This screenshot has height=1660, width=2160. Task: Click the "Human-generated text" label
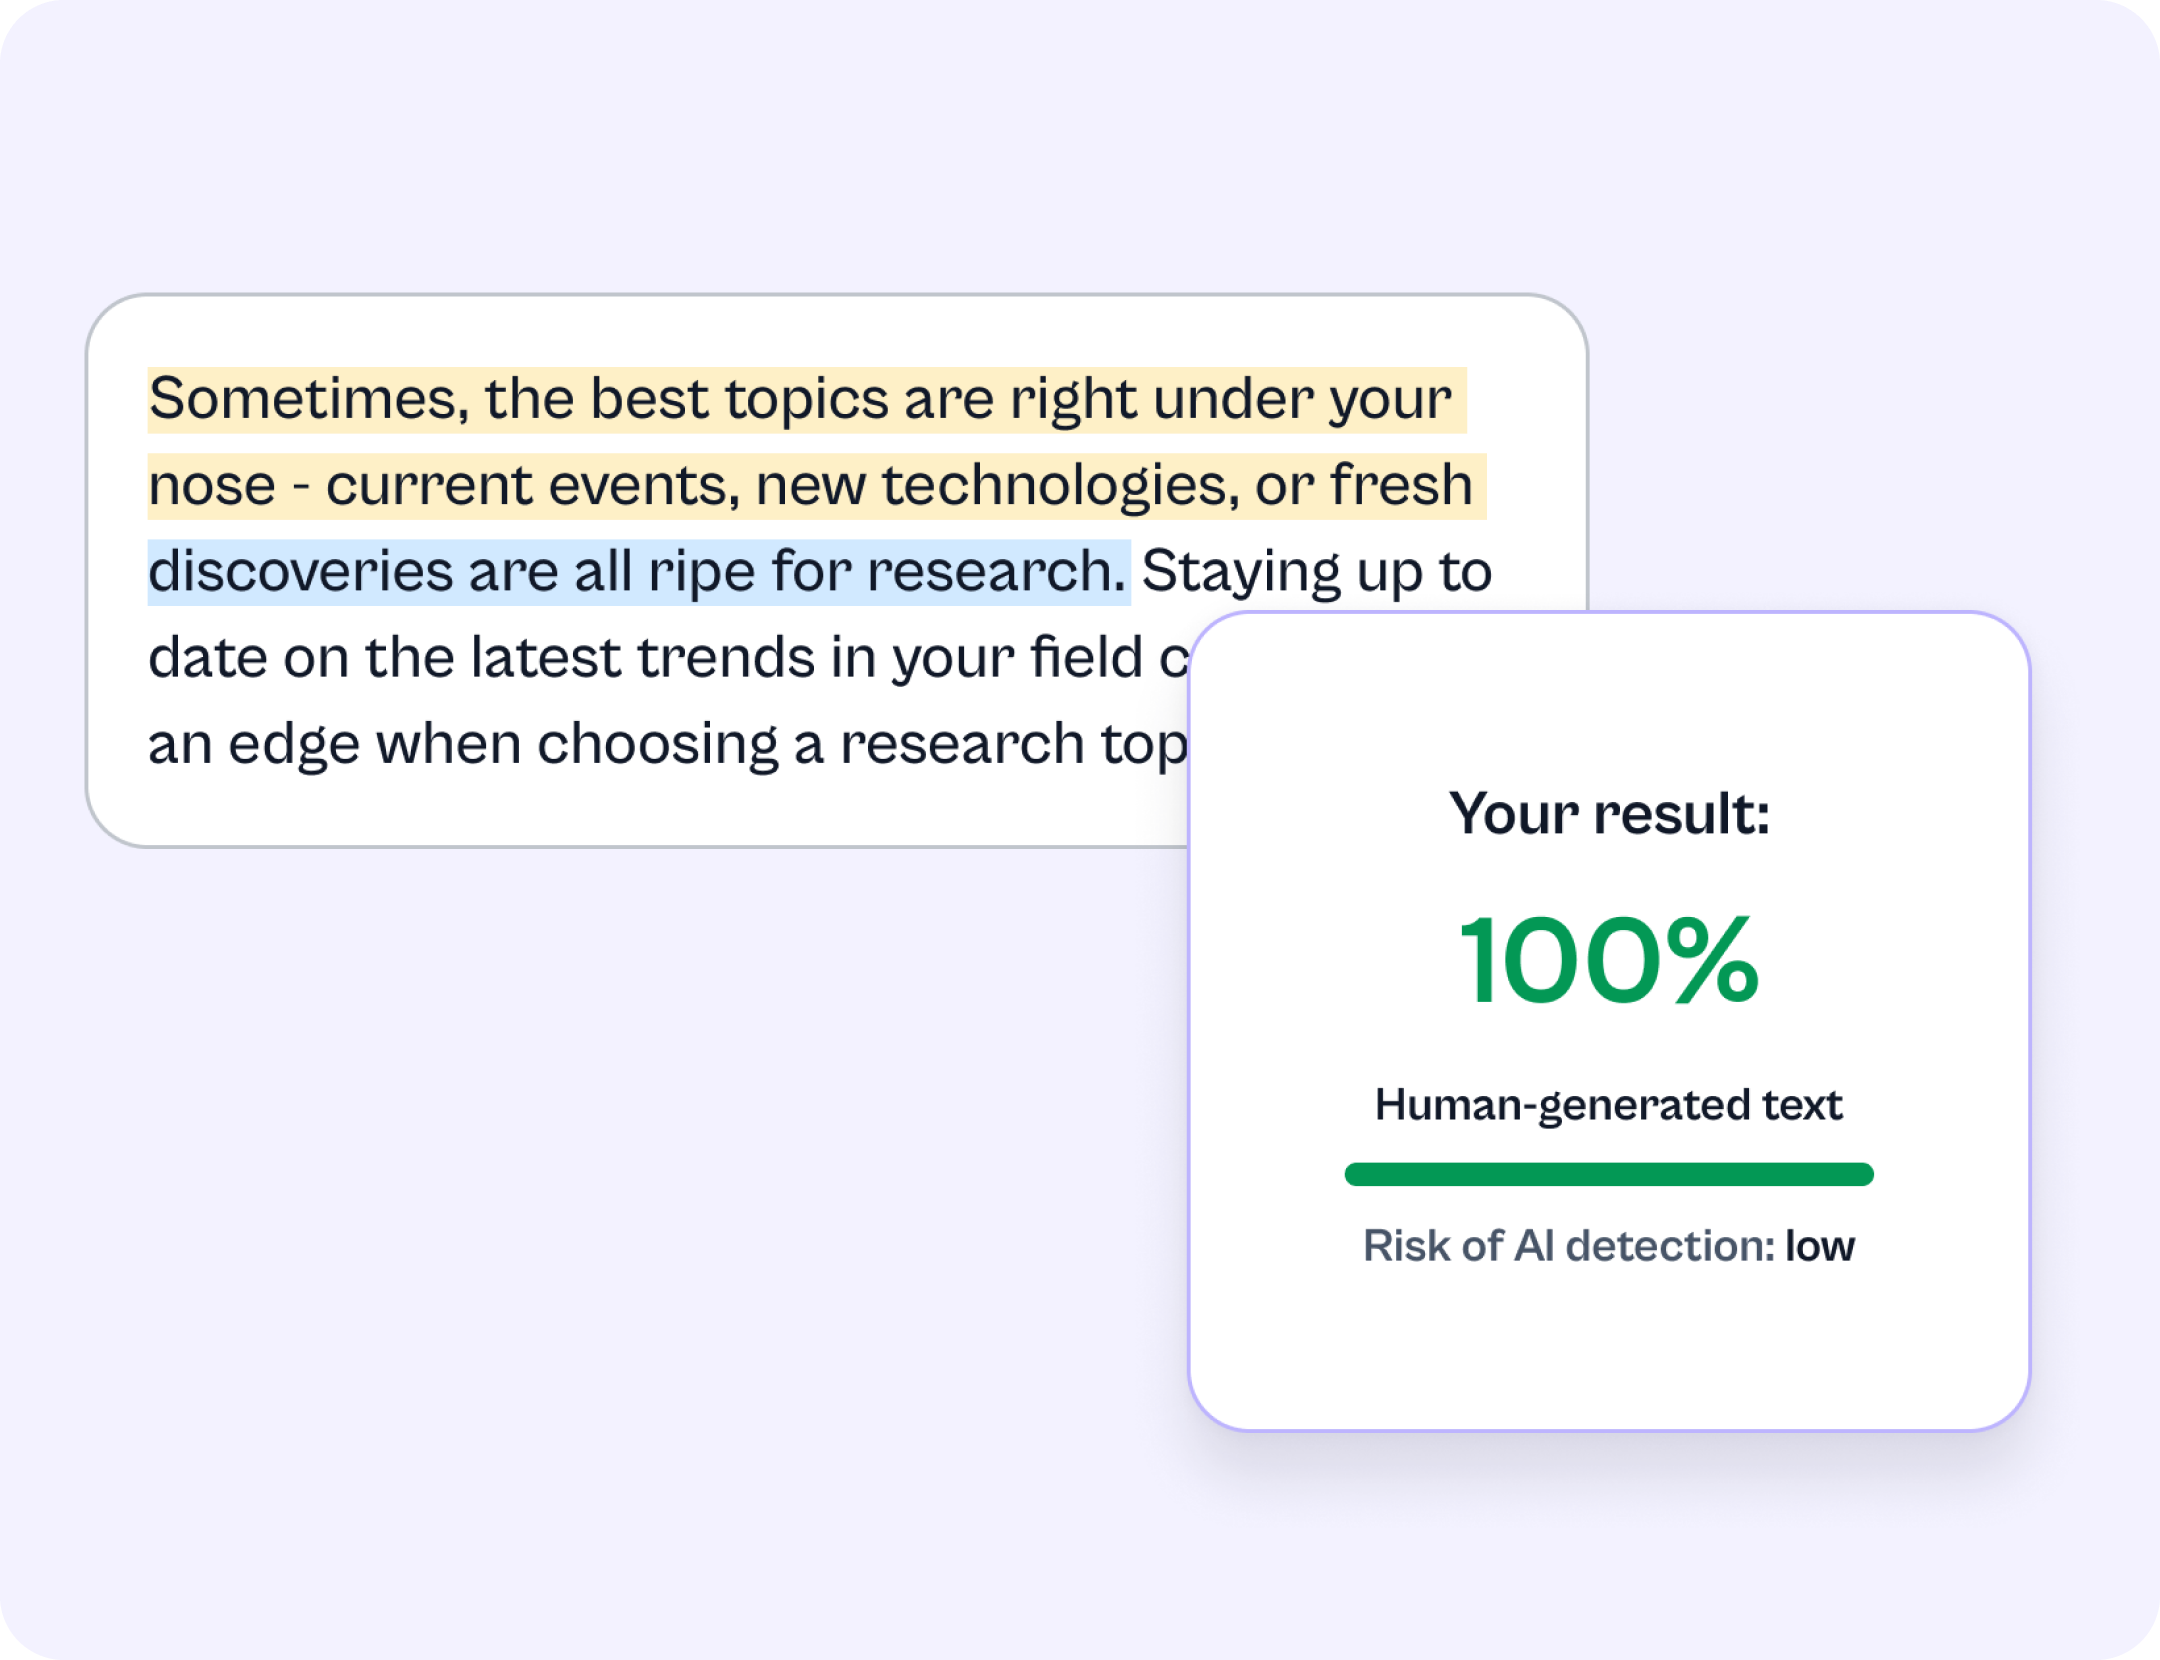click(1609, 1105)
